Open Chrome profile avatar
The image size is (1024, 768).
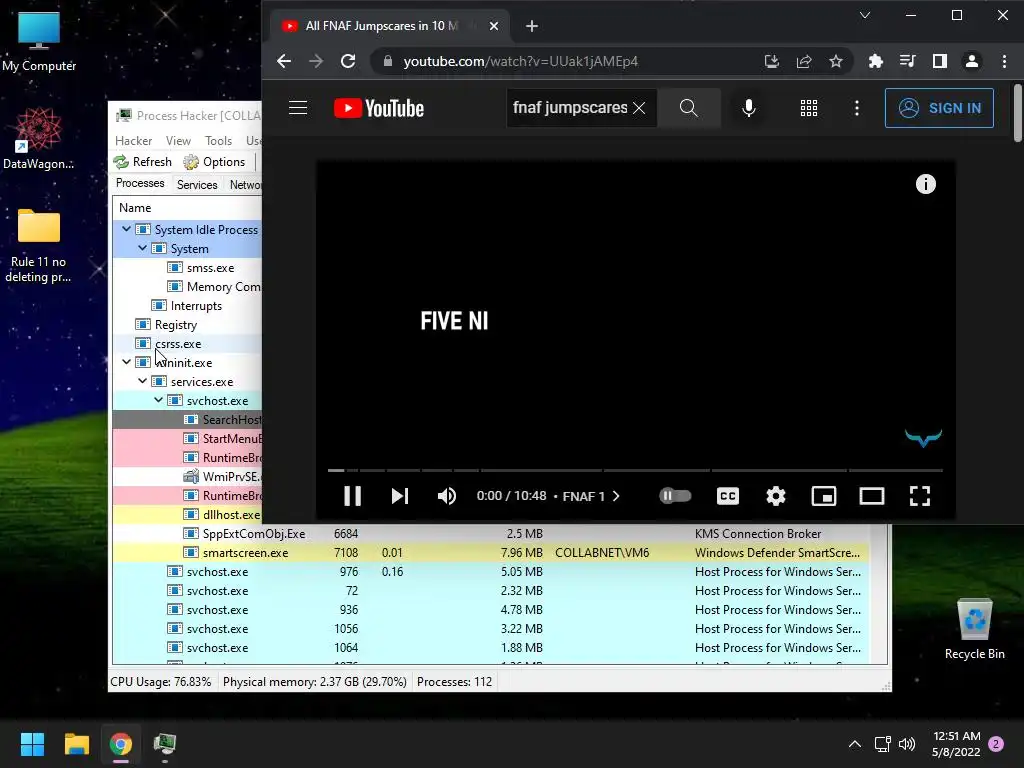[x=972, y=61]
